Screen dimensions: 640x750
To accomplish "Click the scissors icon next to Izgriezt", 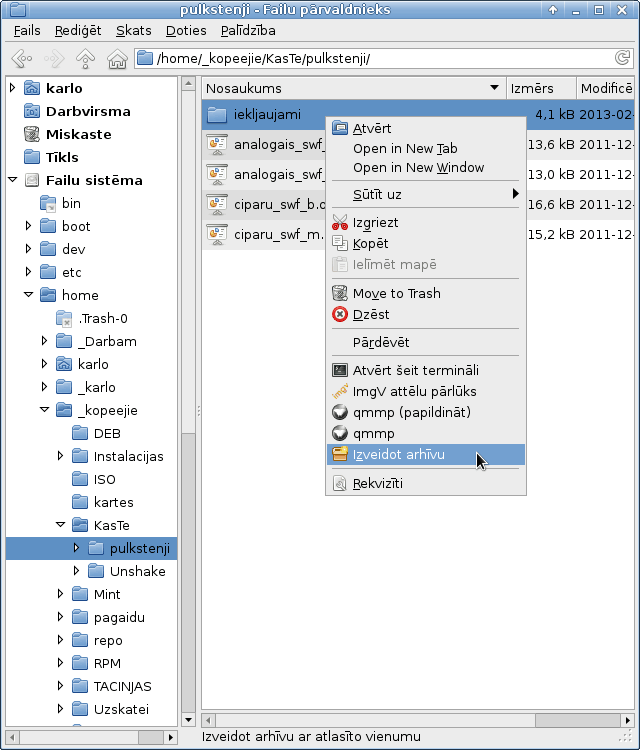I will click(340, 222).
